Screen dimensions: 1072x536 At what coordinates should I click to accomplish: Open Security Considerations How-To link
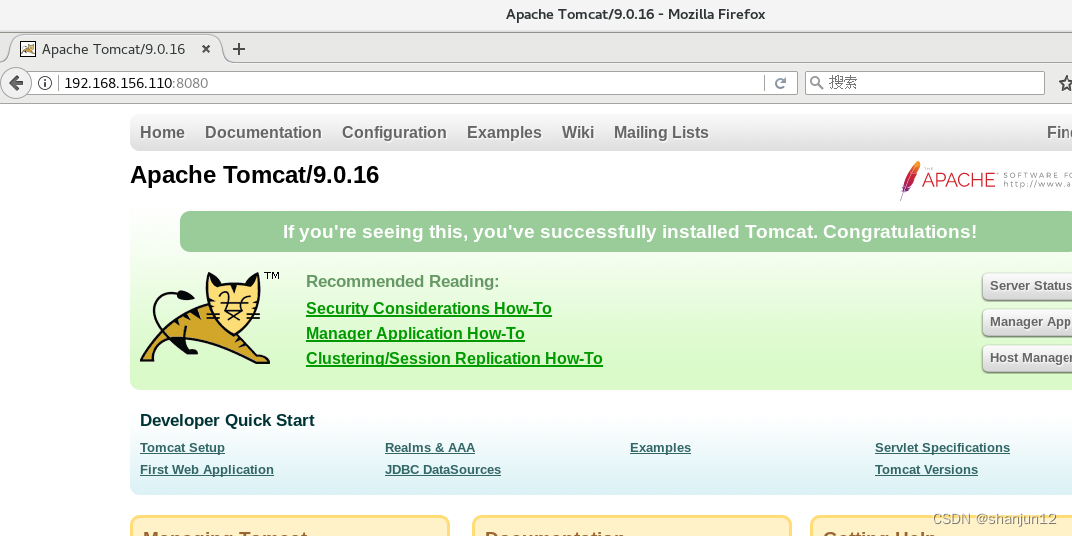click(429, 308)
